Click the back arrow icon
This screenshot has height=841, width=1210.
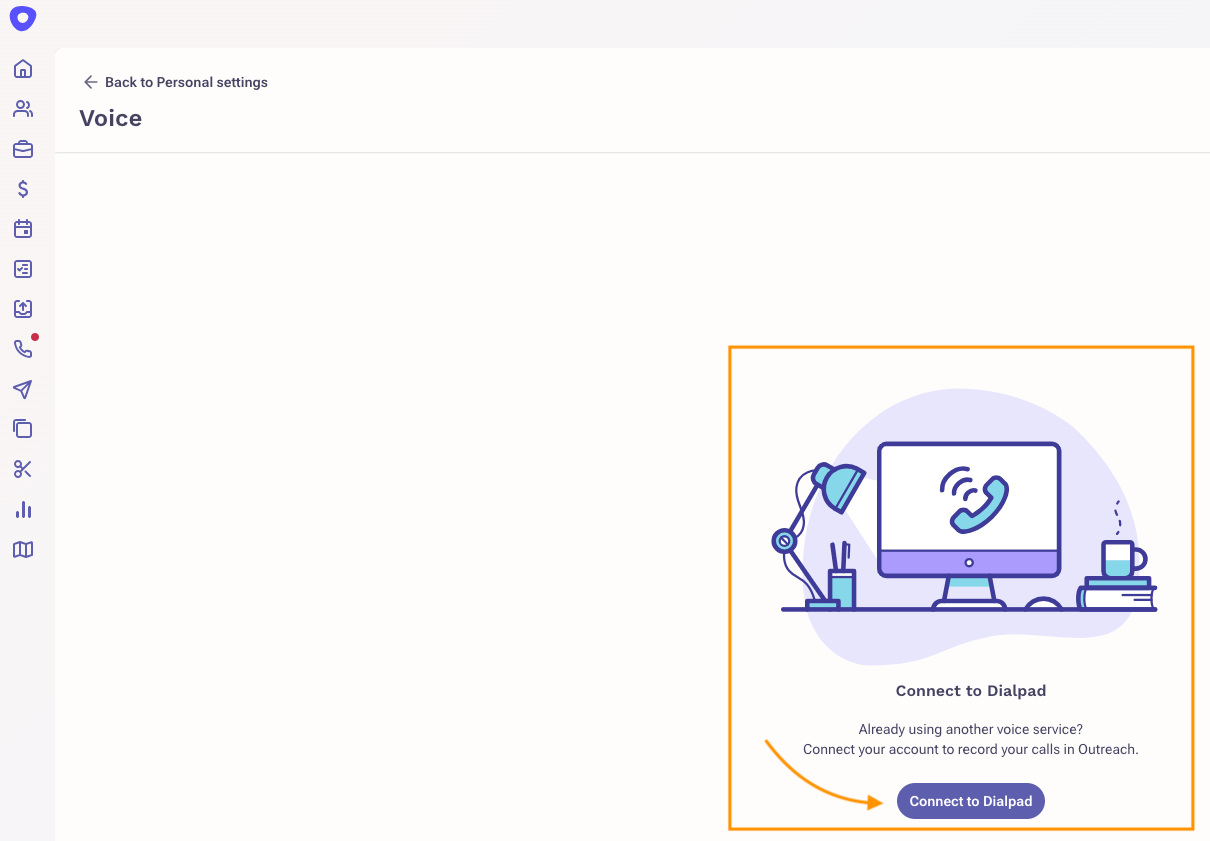90,82
